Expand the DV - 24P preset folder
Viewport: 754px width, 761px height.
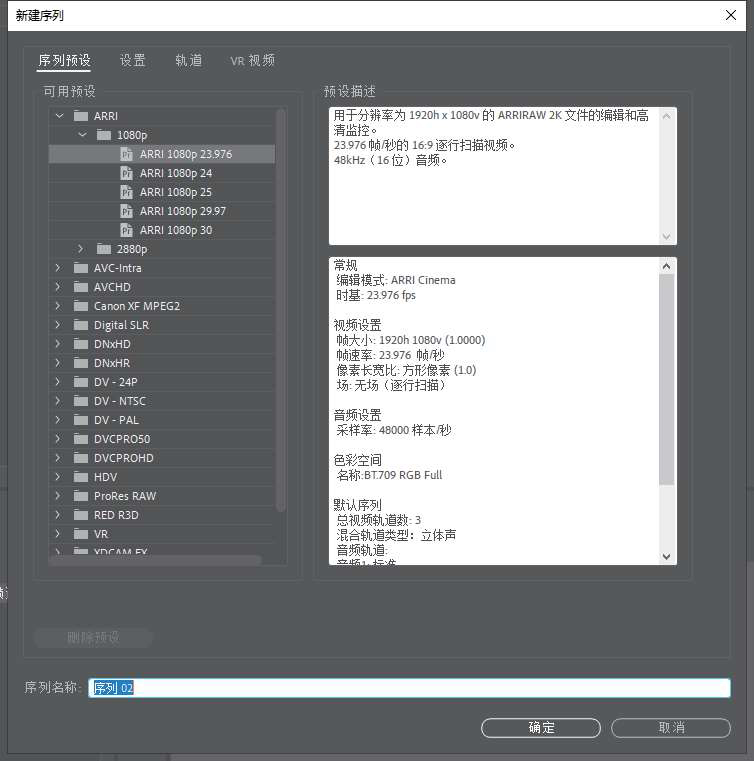(x=58, y=382)
